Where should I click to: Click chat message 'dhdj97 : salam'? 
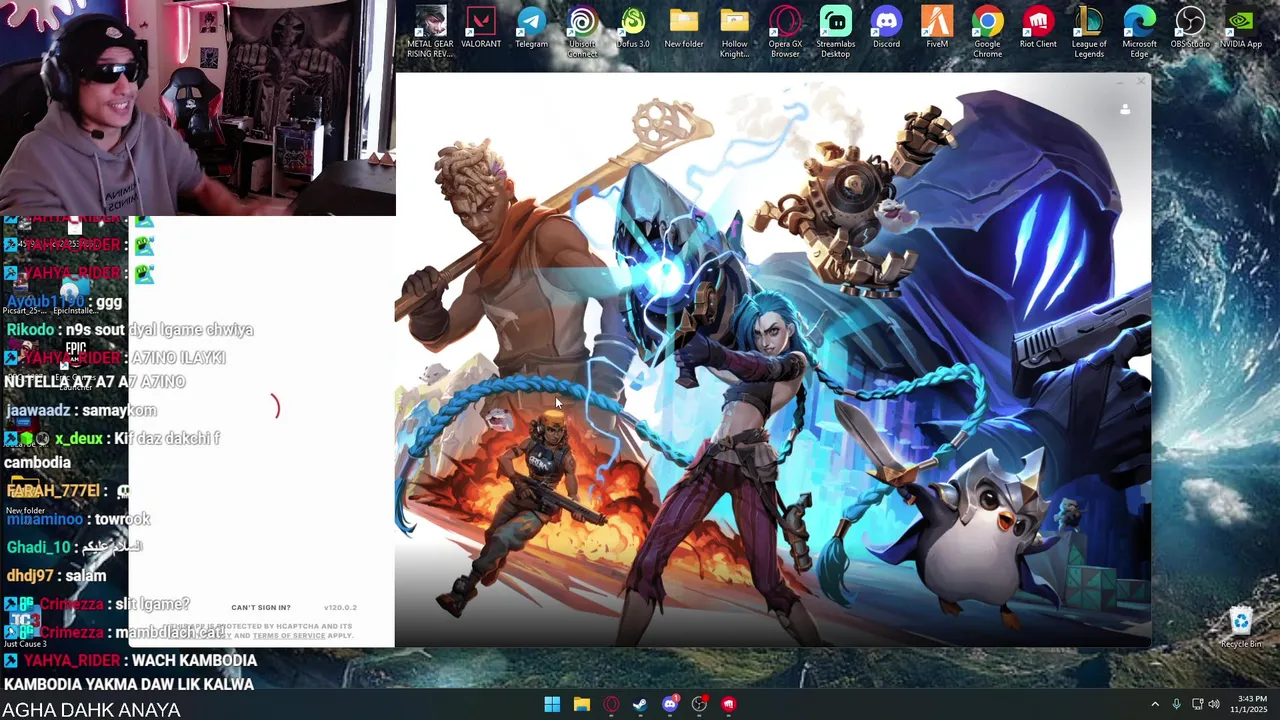(x=56, y=575)
